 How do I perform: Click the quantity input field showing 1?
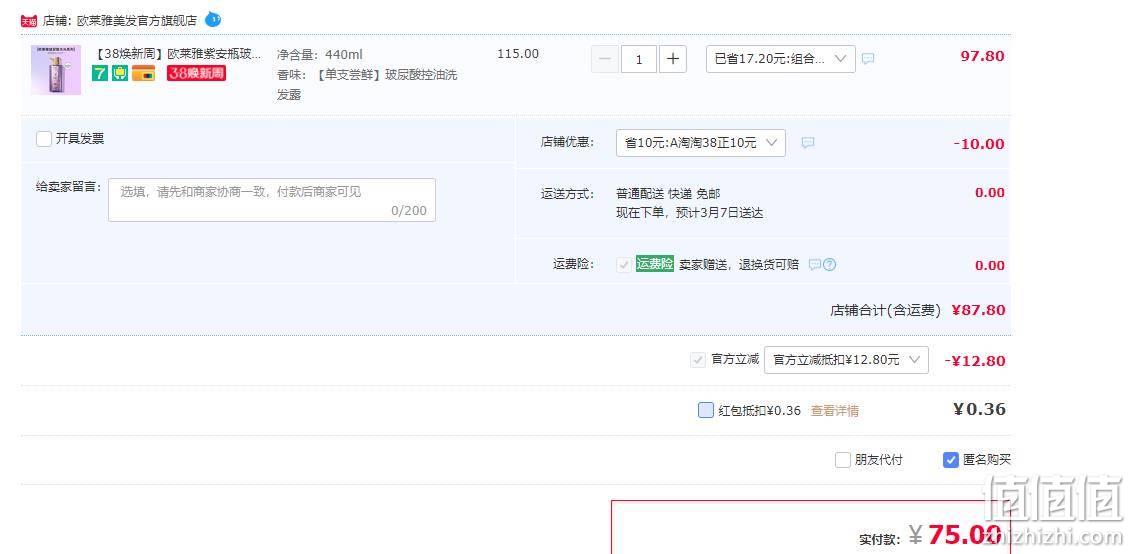tap(639, 59)
